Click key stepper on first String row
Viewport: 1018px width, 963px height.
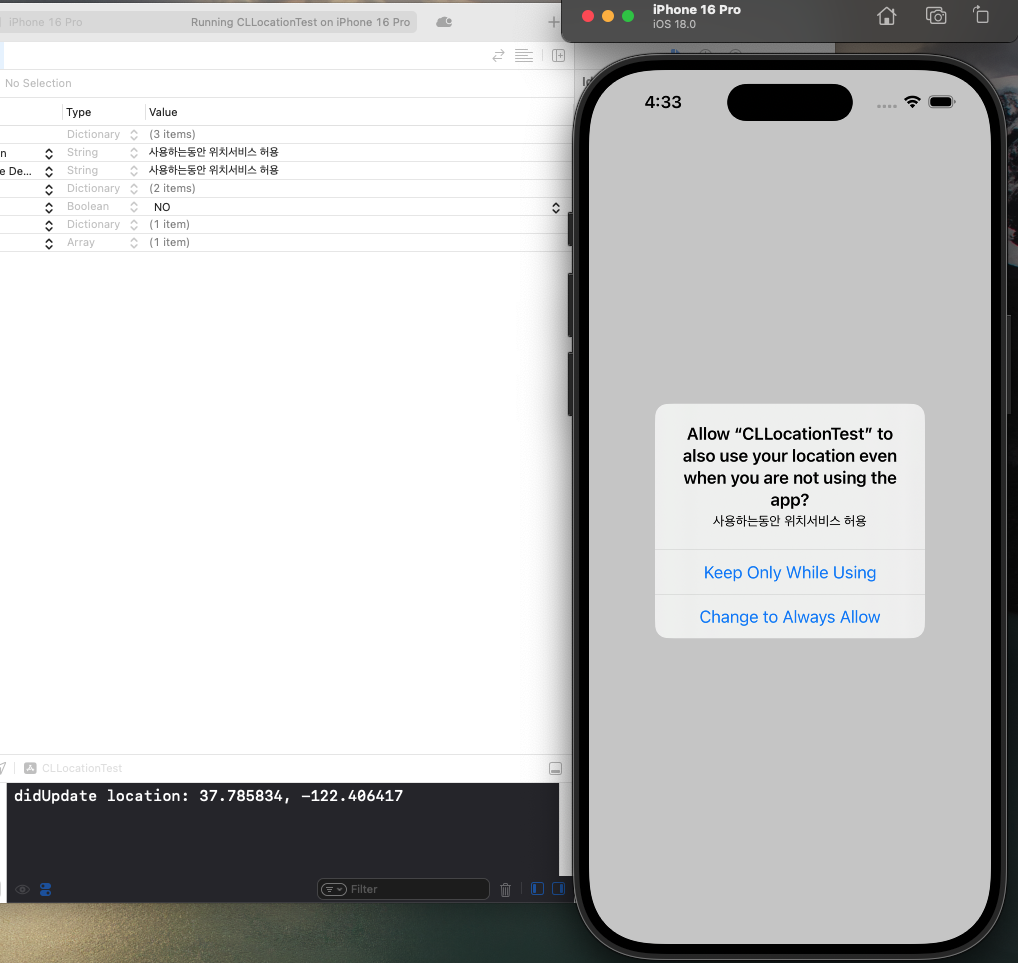(49, 153)
